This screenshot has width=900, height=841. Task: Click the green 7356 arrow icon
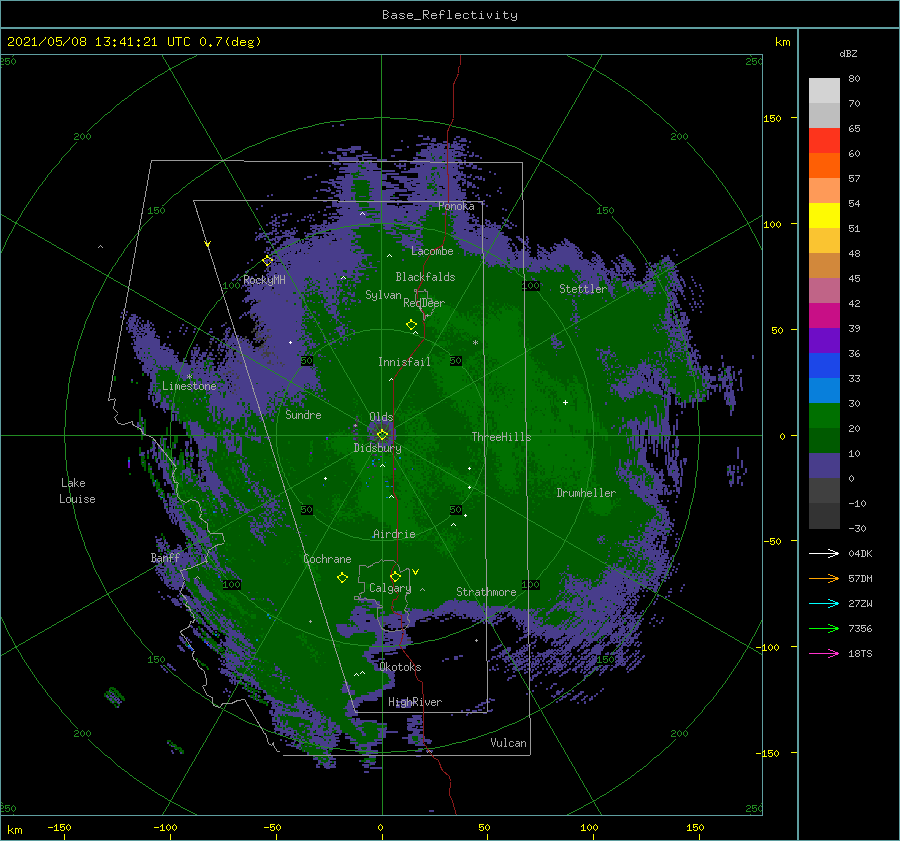point(824,629)
